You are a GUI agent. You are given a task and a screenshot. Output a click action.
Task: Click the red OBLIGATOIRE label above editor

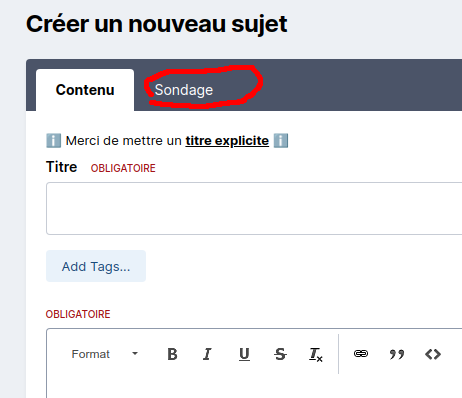tap(78, 314)
